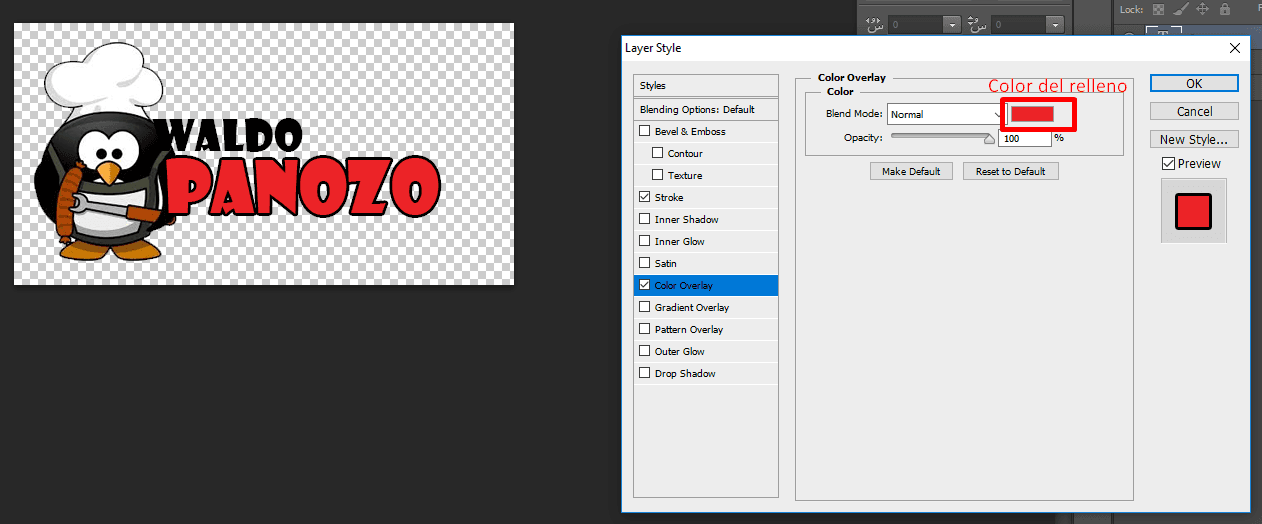This screenshot has width=1262, height=524.
Task: Click the Opacity slider handle
Action: click(x=990, y=139)
